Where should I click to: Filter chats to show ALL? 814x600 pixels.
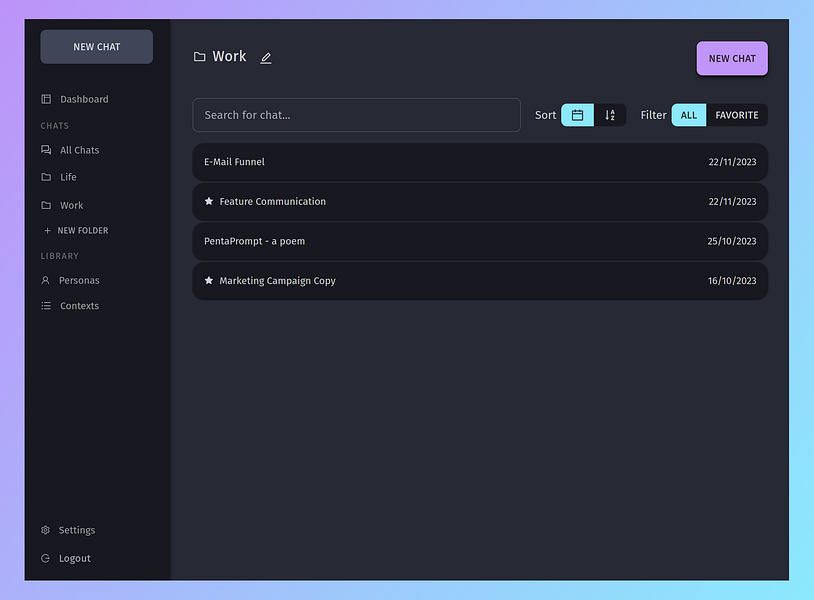(x=688, y=115)
